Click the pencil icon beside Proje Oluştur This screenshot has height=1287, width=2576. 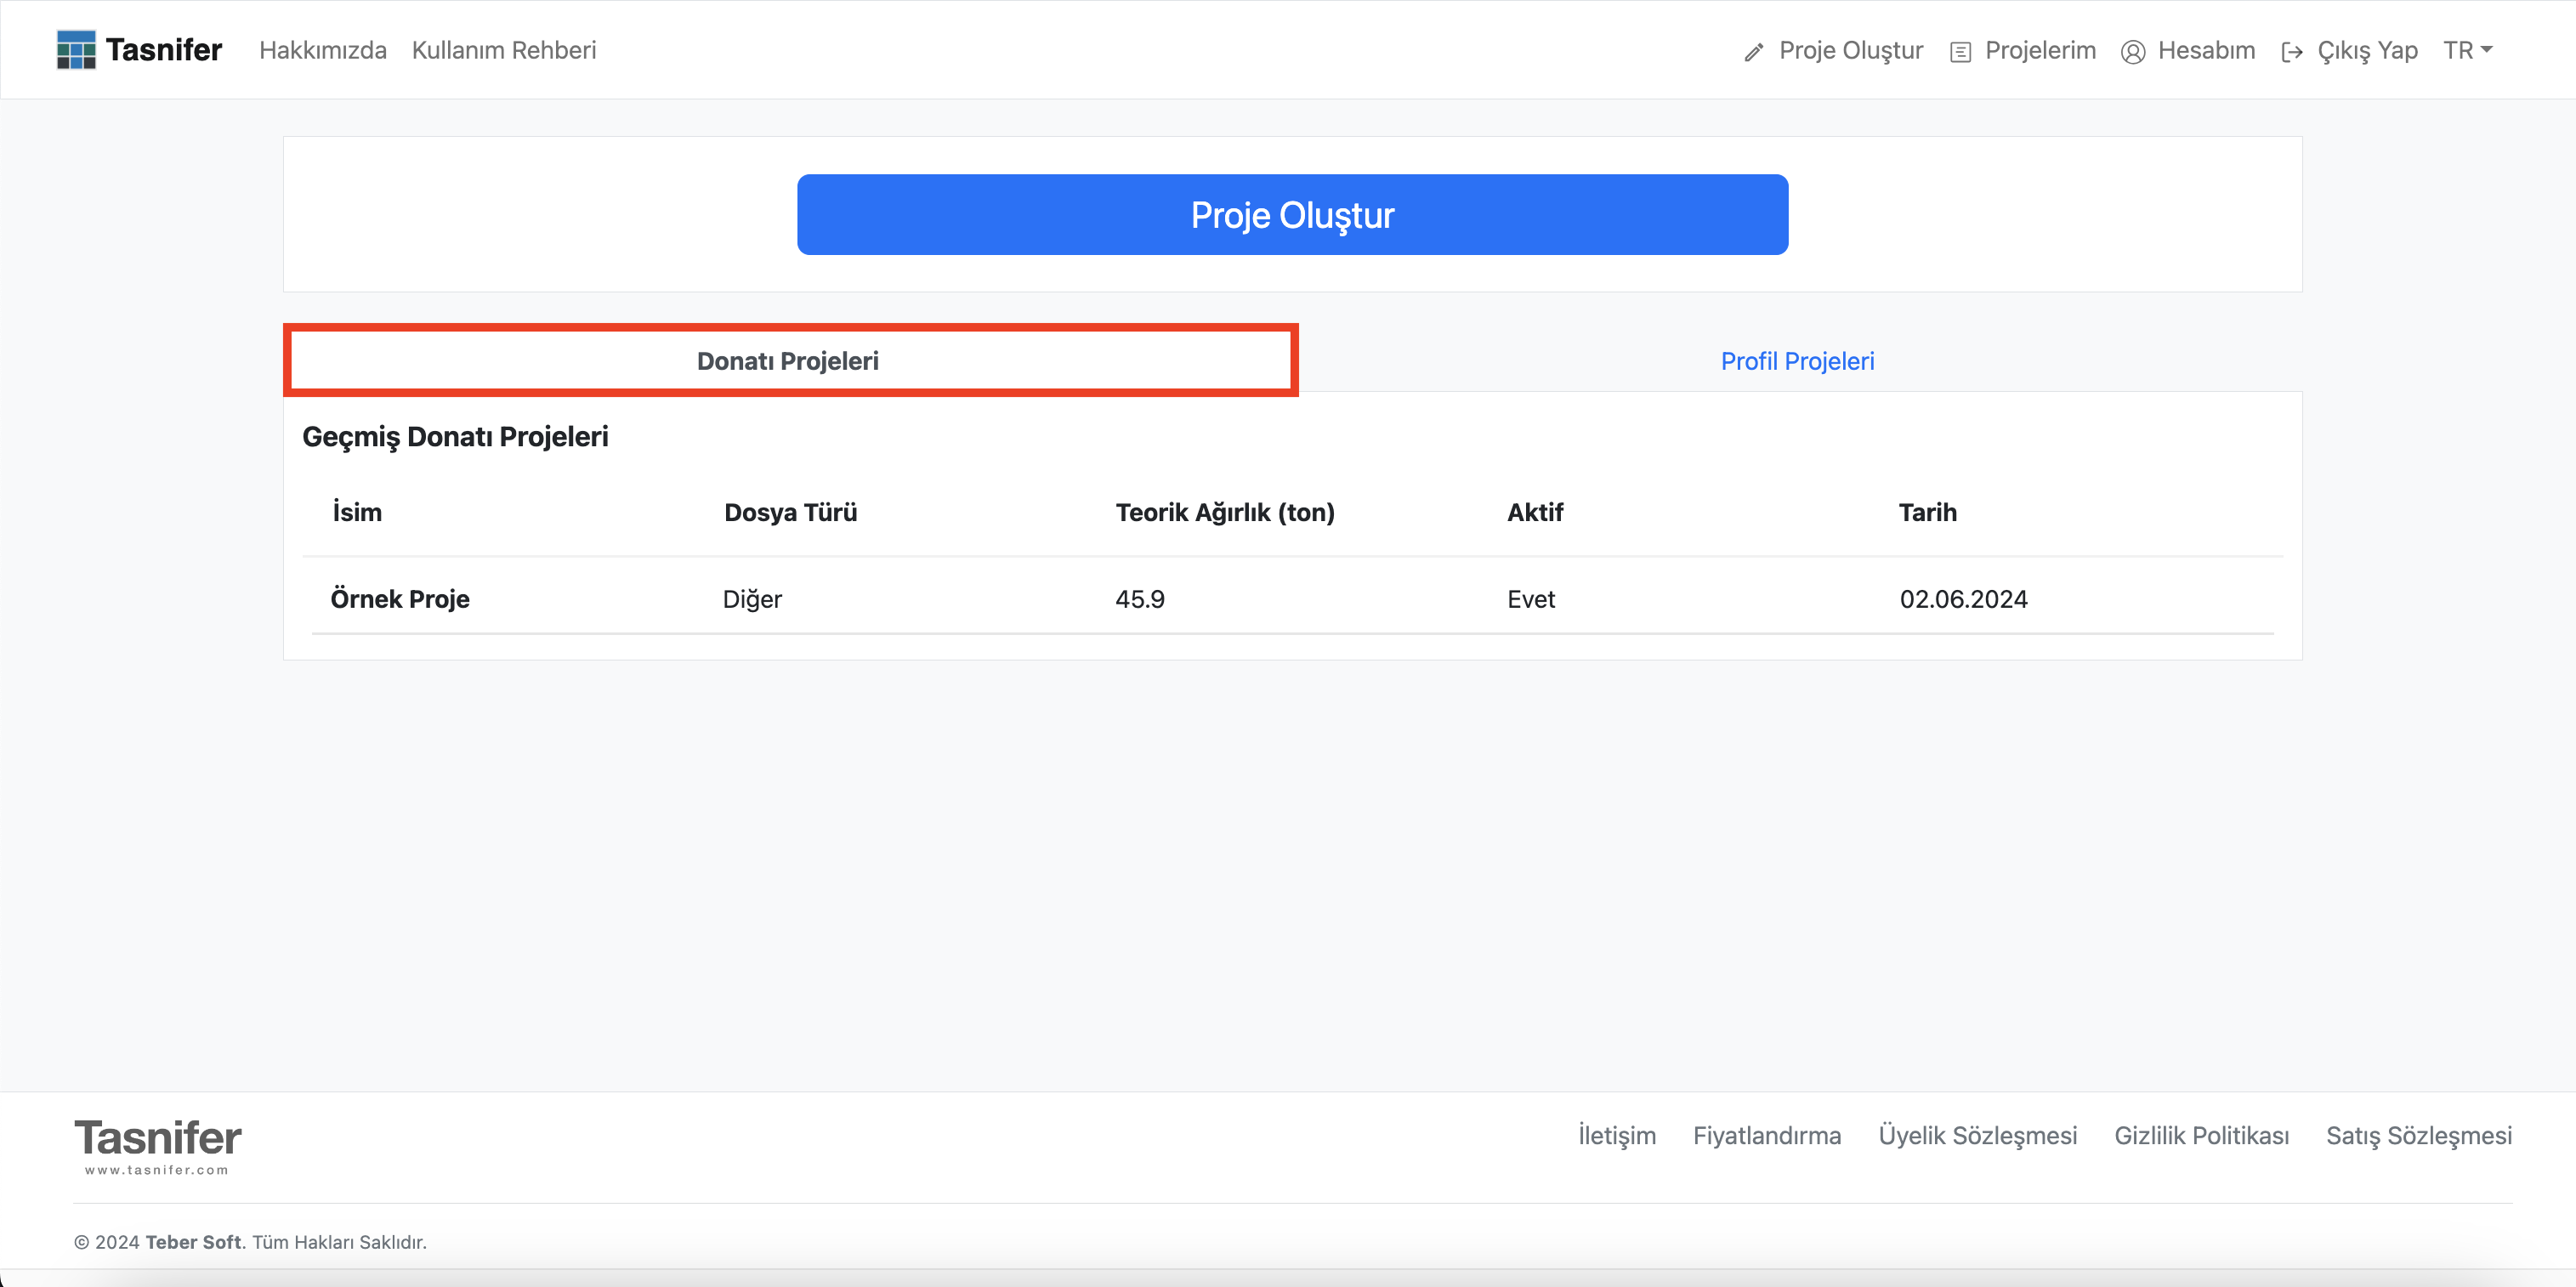(x=1754, y=52)
